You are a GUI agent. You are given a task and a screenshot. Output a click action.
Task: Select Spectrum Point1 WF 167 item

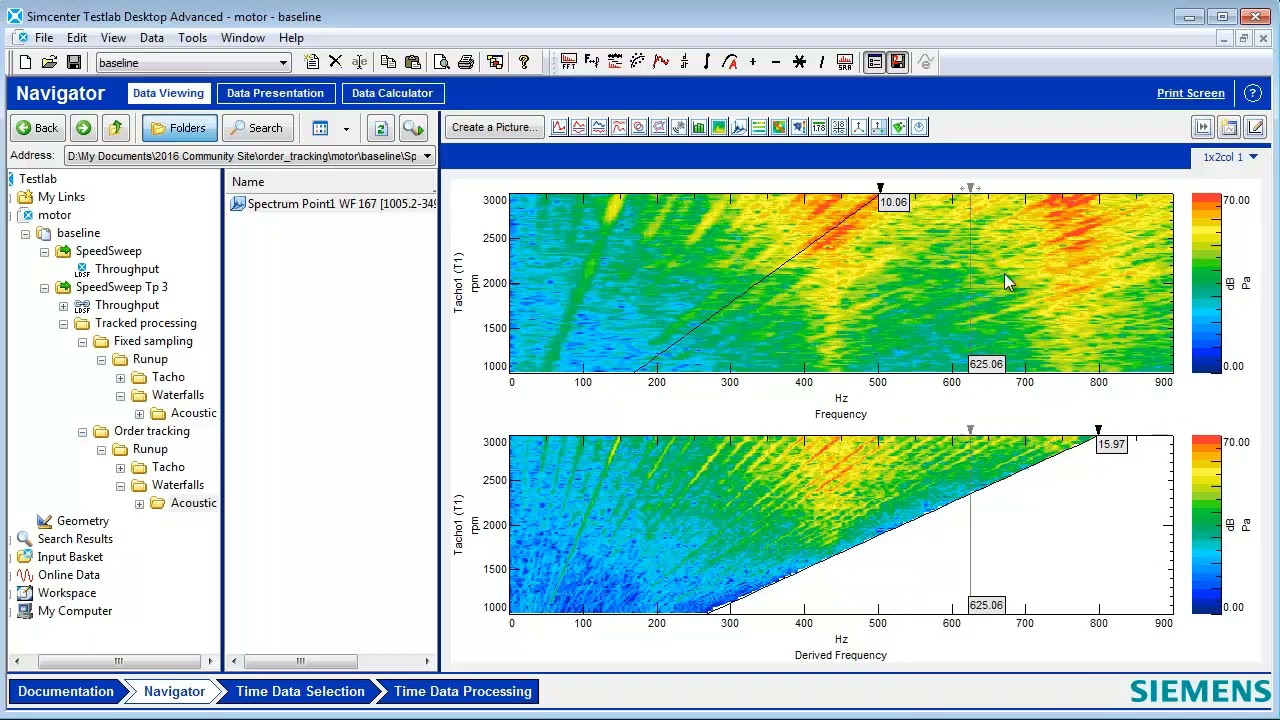tap(334, 204)
